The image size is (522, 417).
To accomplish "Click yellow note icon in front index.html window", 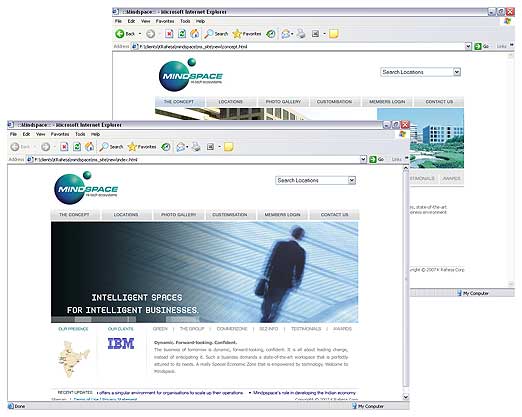I will pos(229,147).
